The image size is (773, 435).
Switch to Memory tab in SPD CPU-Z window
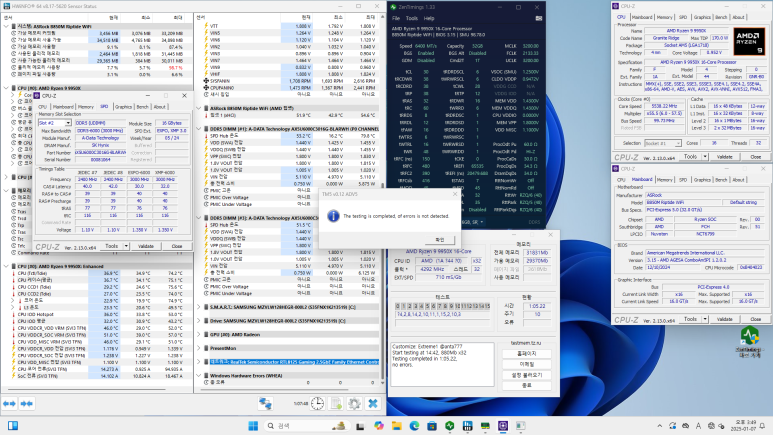(86, 107)
